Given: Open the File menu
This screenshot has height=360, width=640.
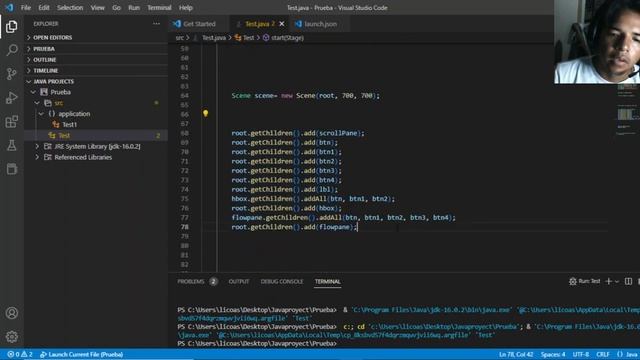Looking at the screenshot, I should [x=26, y=8].
